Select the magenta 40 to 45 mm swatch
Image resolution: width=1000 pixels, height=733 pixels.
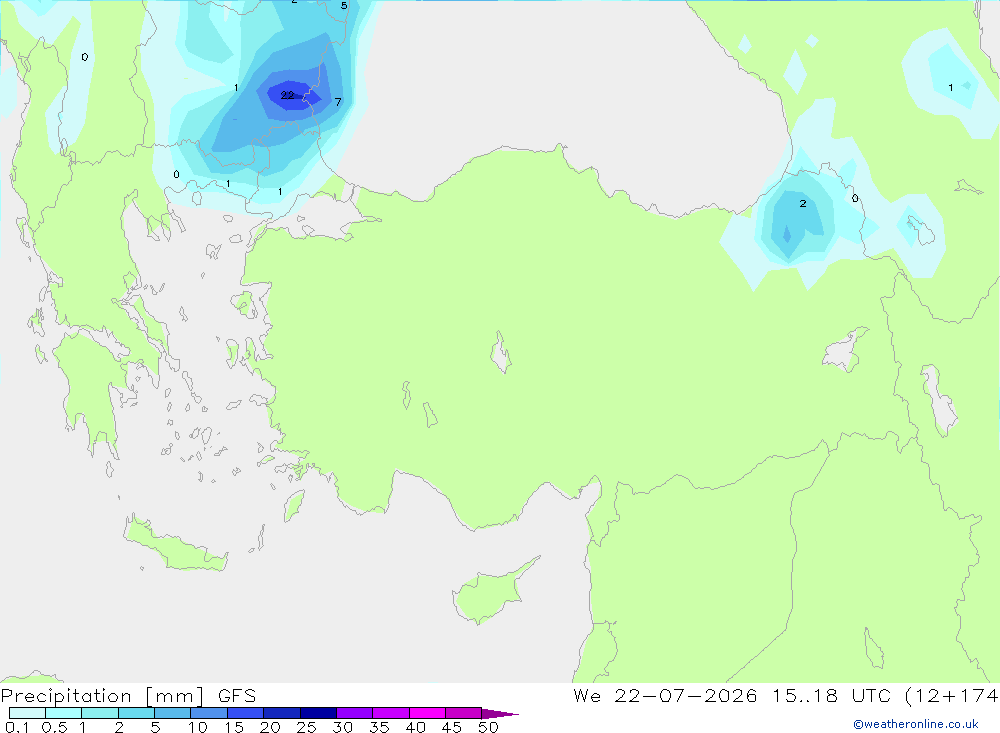pos(427,713)
